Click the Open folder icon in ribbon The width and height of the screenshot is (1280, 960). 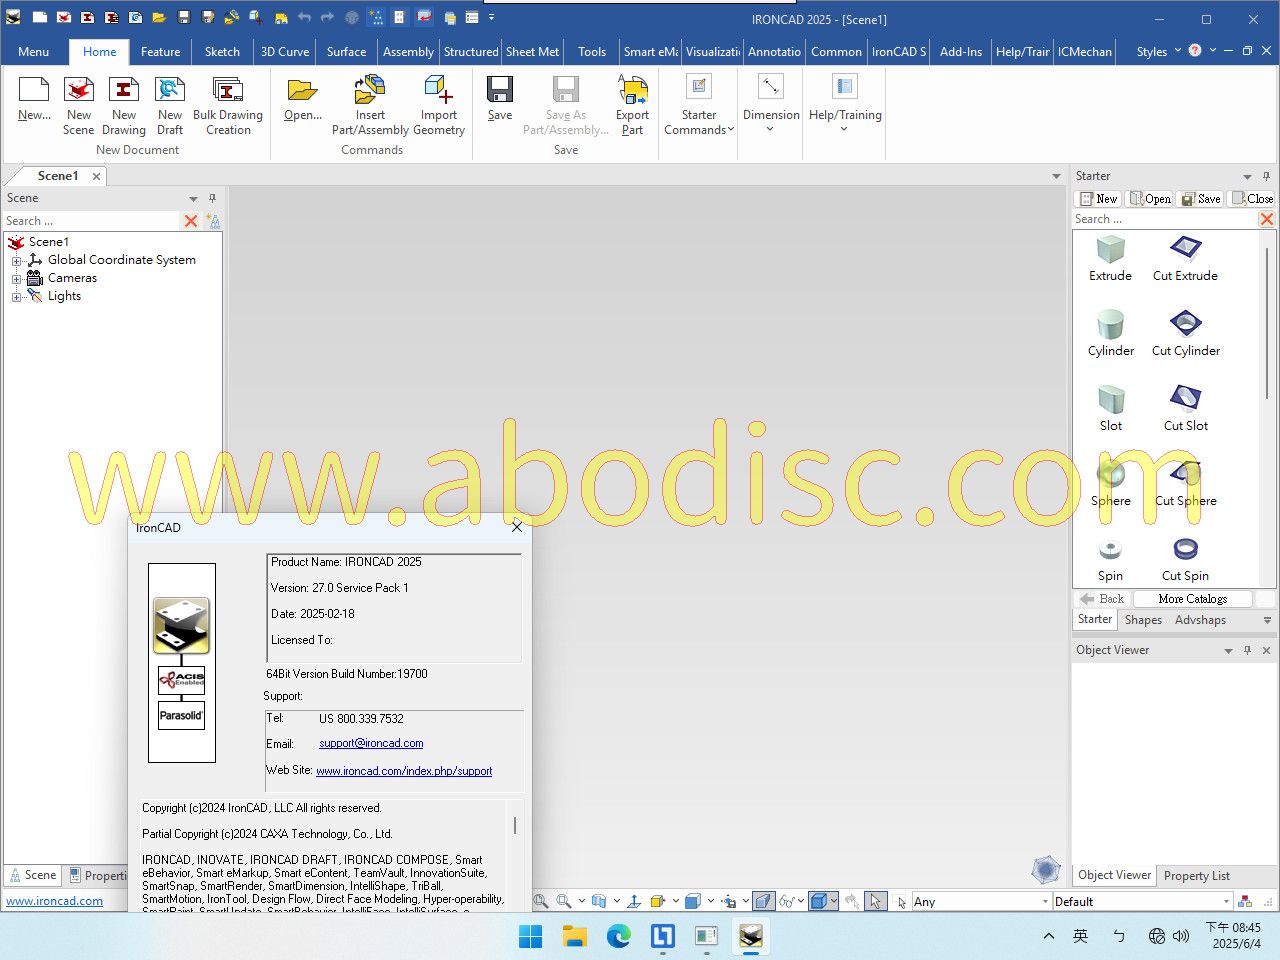(x=302, y=90)
